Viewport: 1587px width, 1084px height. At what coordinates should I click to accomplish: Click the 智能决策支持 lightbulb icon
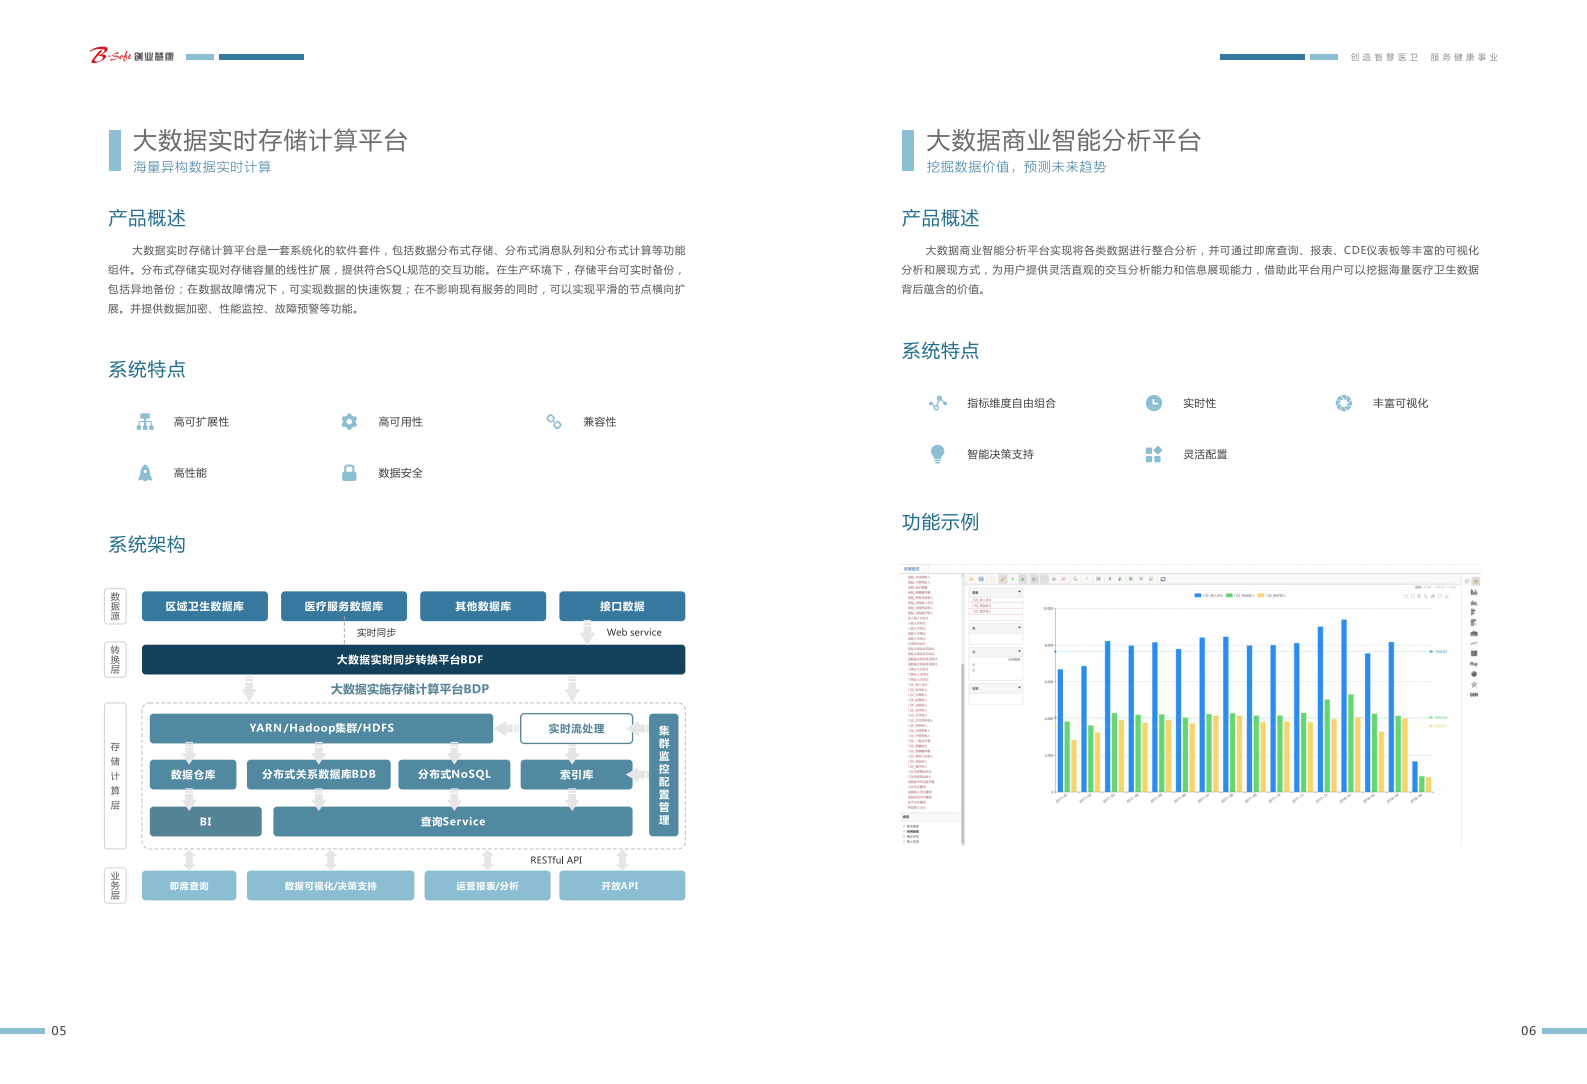pos(938,454)
